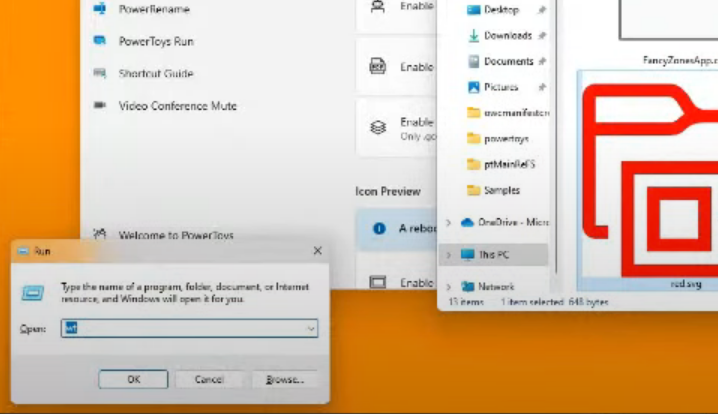The width and height of the screenshot is (718, 414).
Task: Click 'Welcome to PowerToys' sidebar label
Action: (176, 235)
